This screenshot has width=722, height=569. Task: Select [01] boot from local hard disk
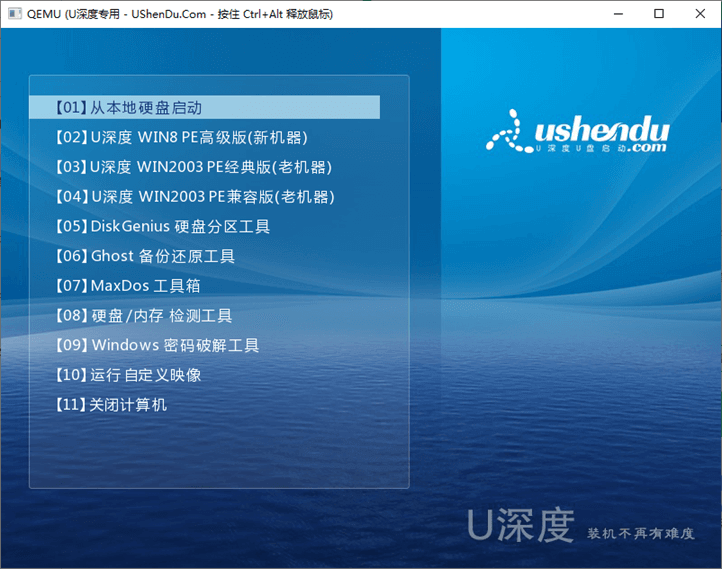(x=204, y=107)
